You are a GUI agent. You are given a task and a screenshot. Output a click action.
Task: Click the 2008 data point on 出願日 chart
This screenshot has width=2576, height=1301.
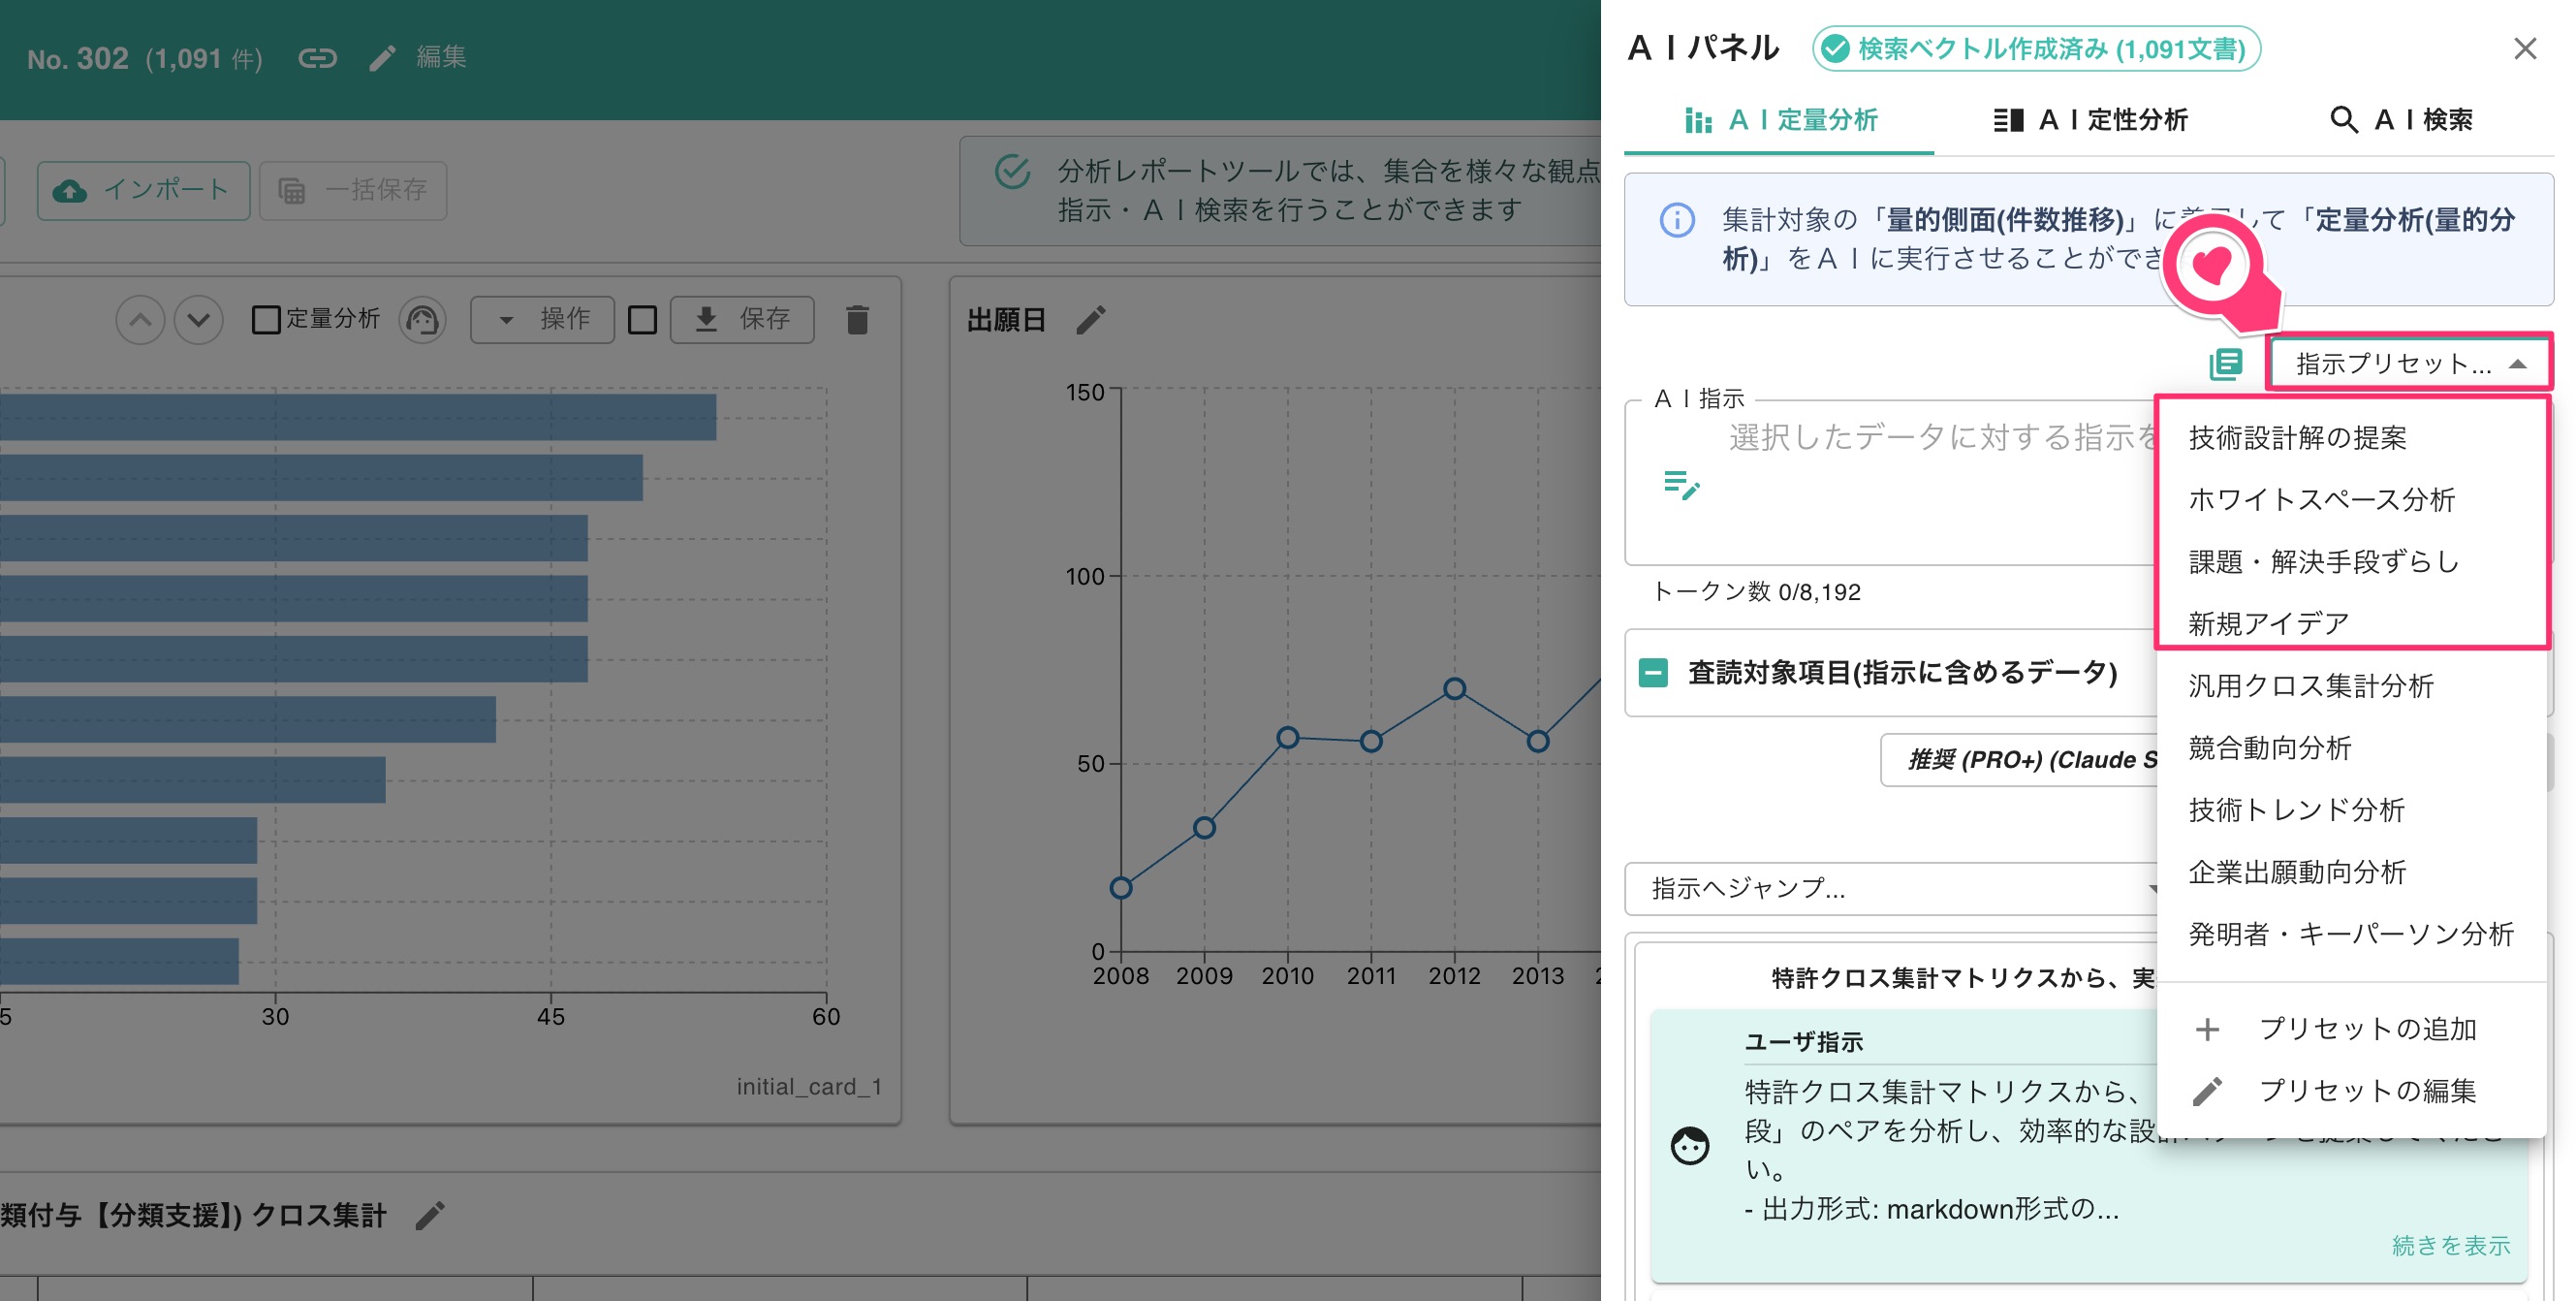tap(1121, 888)
